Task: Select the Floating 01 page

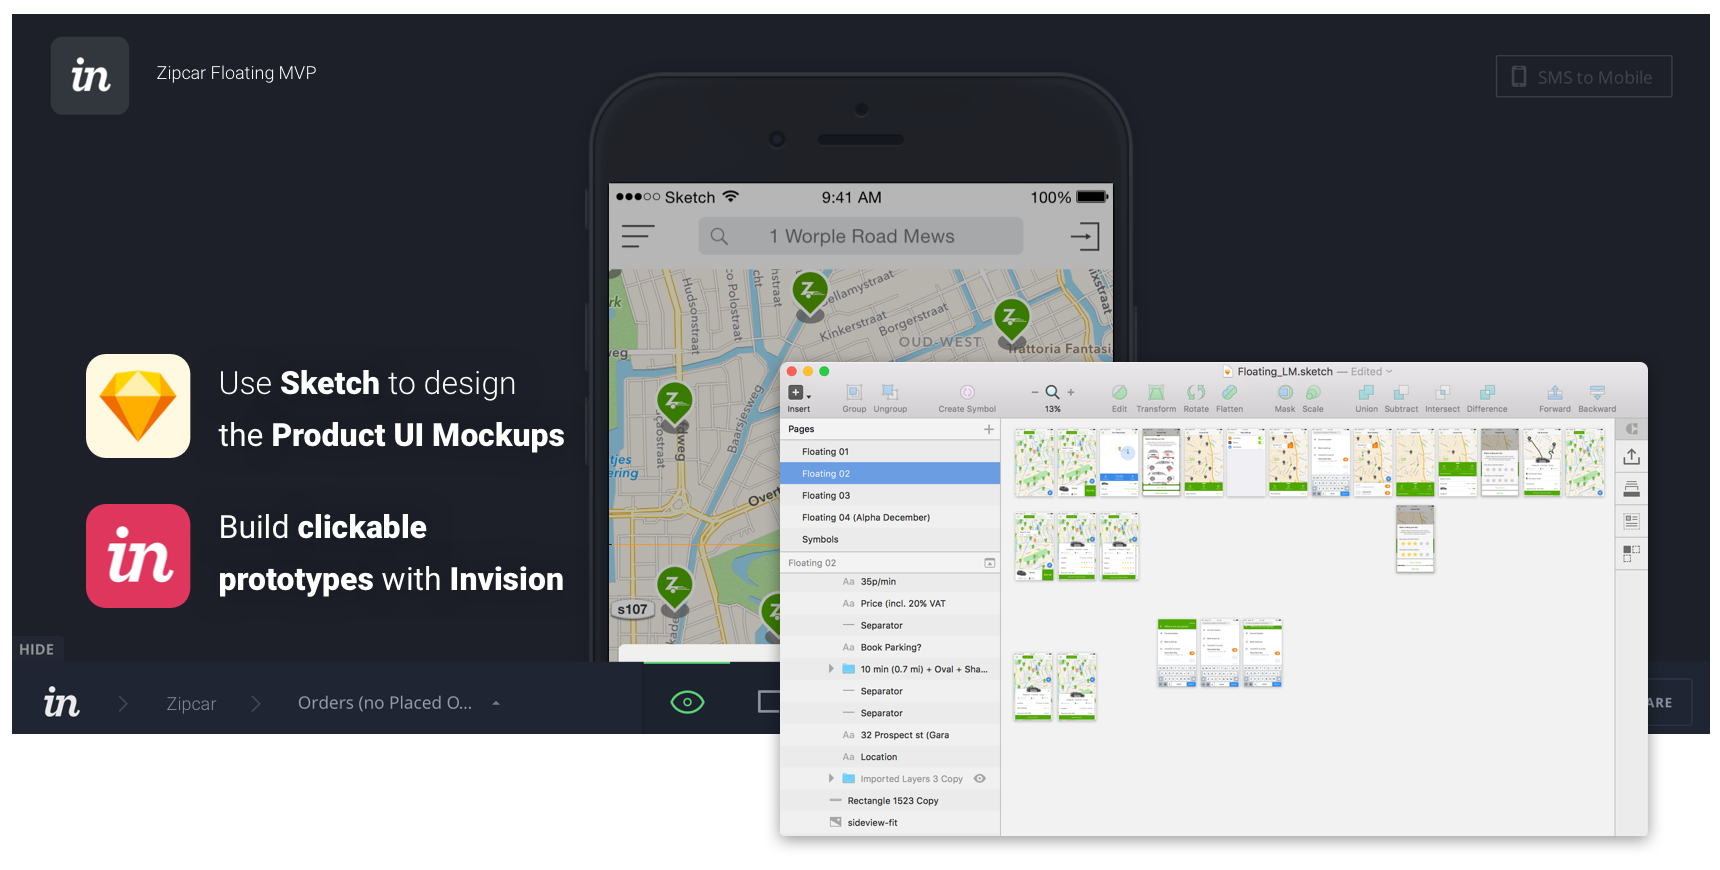Action: pyautogui.click(x=890, y=452)
